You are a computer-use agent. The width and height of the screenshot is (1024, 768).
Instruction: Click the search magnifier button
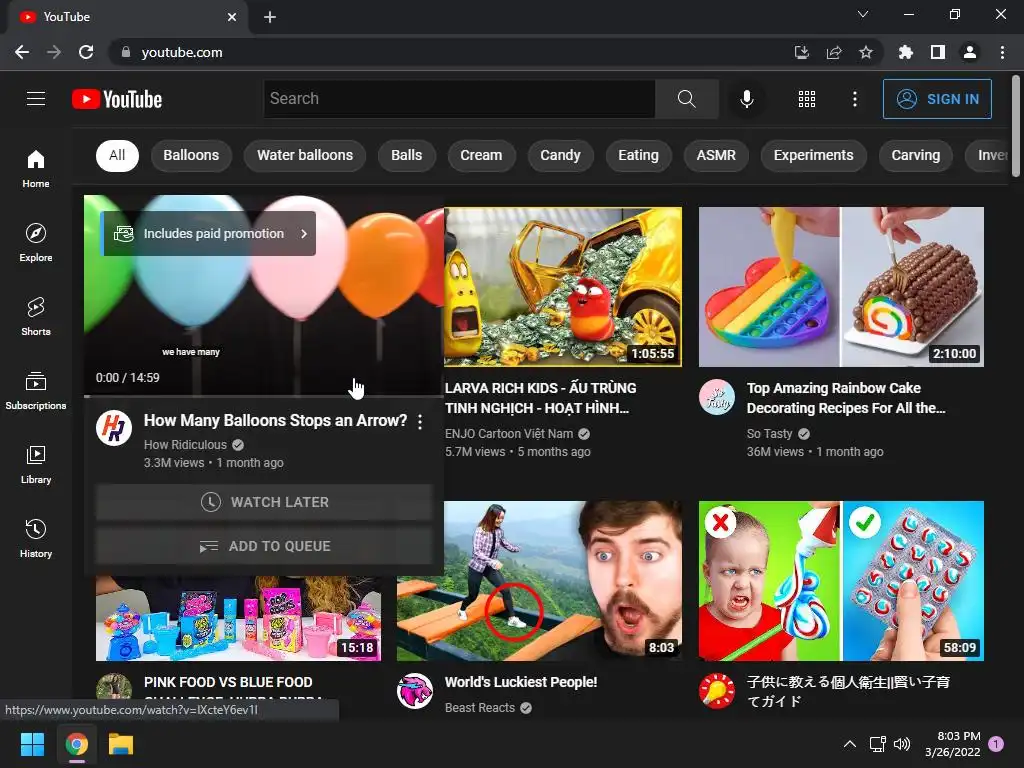coord(686,99)
